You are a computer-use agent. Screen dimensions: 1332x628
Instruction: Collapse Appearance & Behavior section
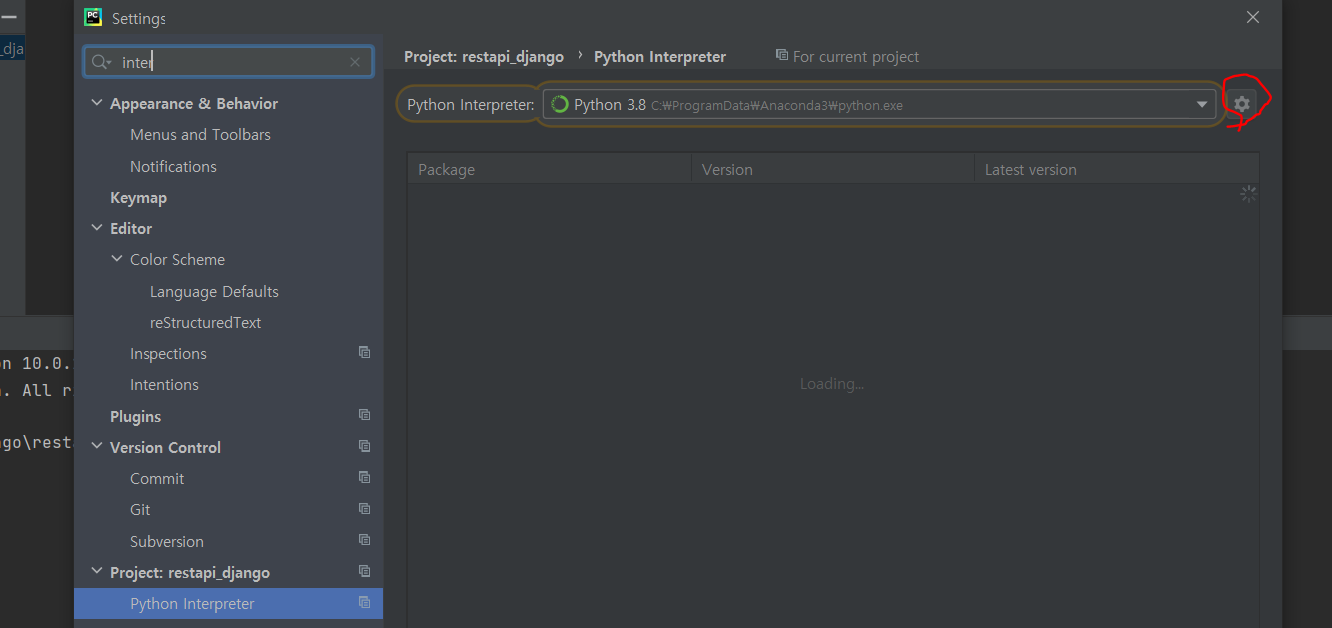(97, 103)
